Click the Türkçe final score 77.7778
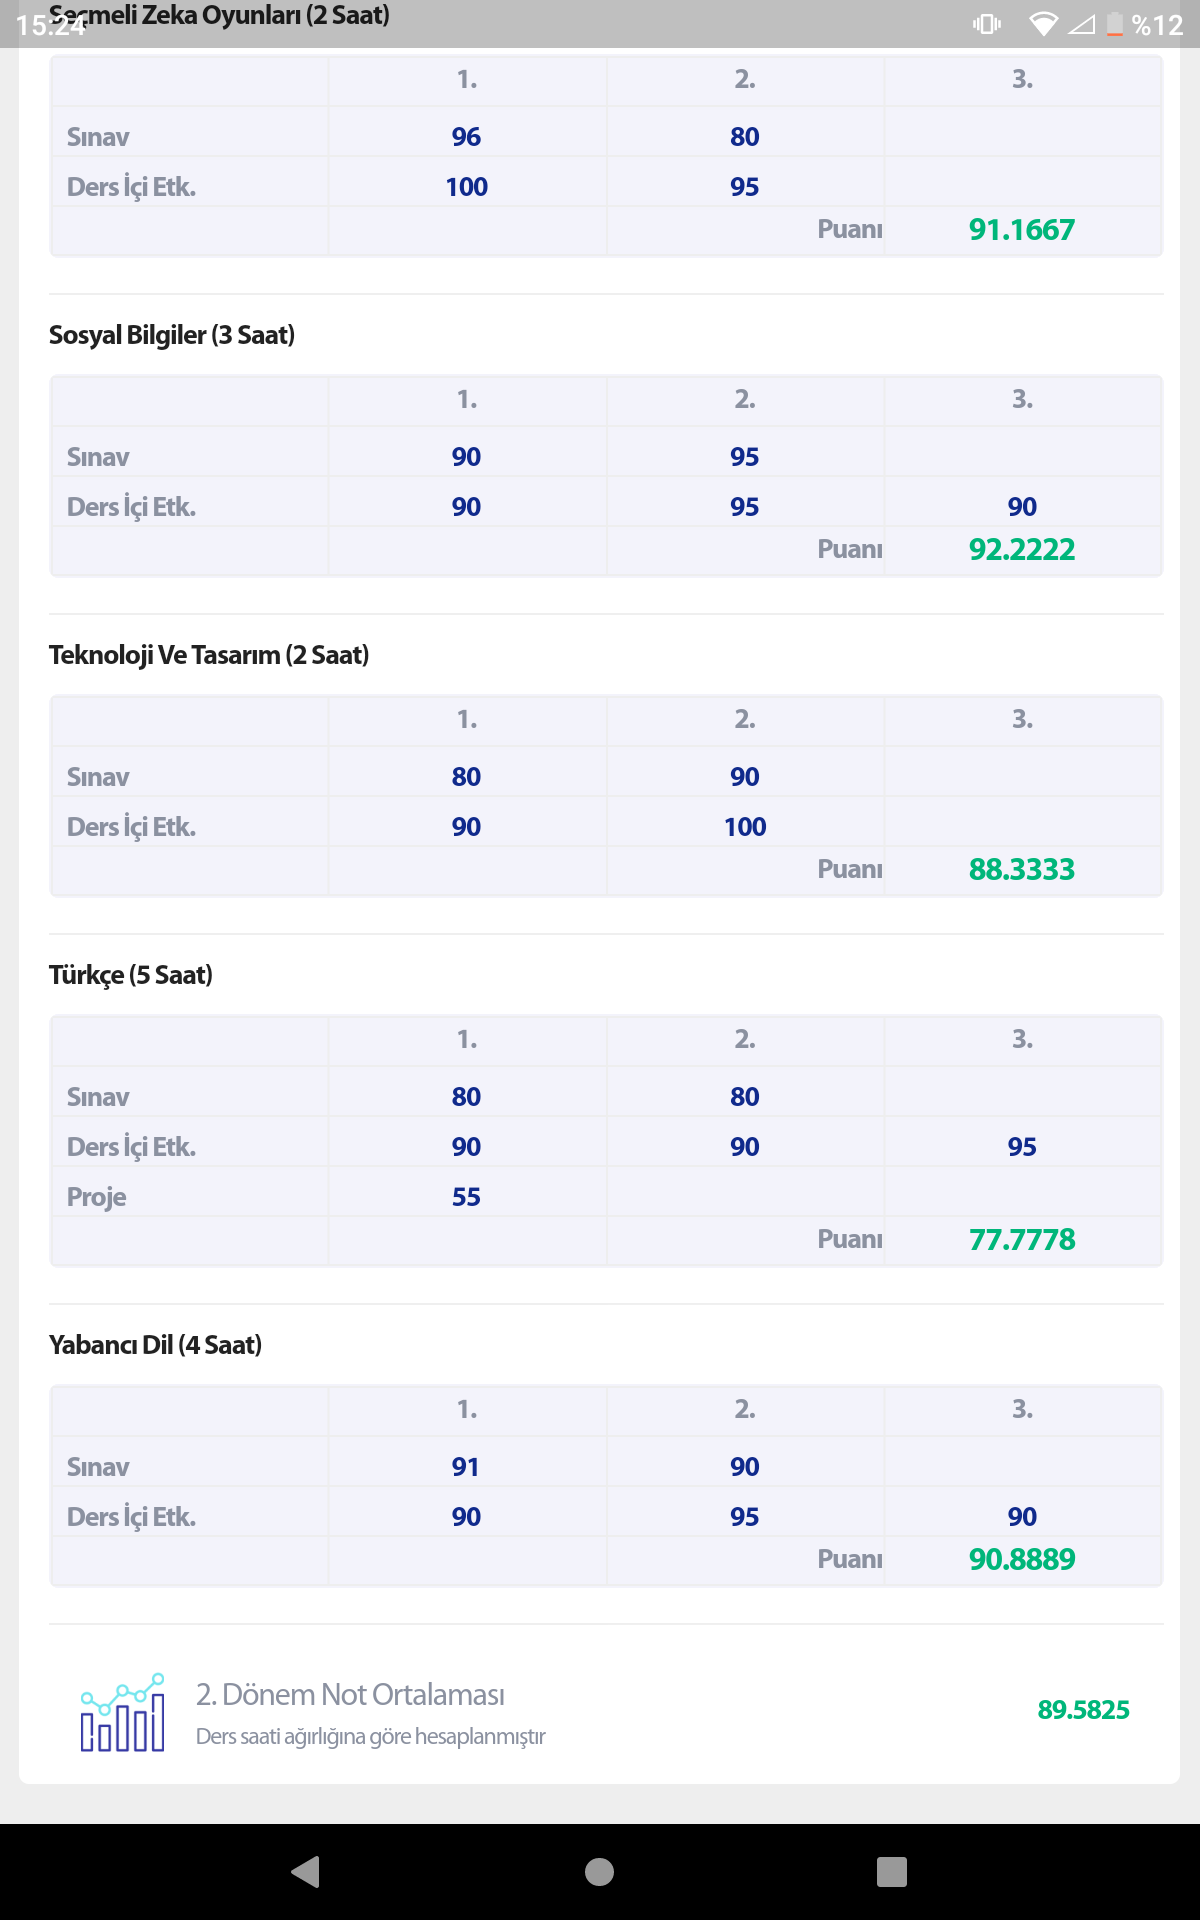The height and width of the screenshot is (1920, 1200). (x=1021, y=1240)
